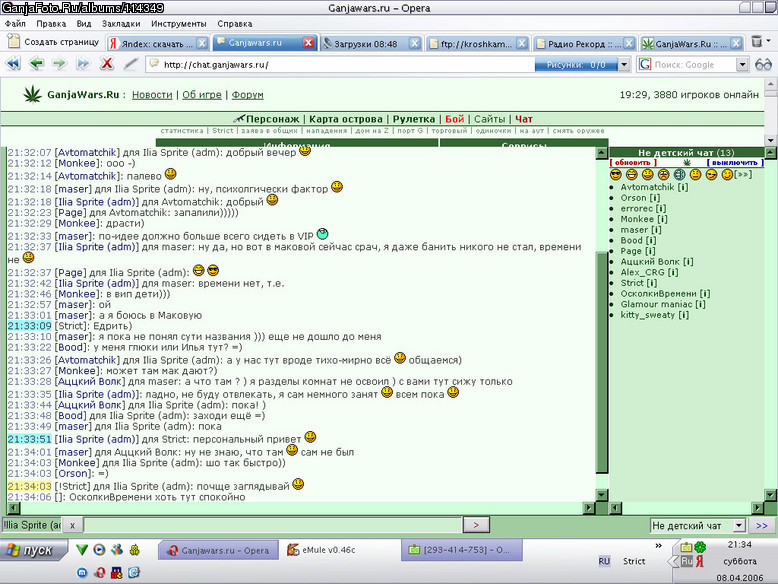Expand hidden tray icons arrow
Screen dimensions: 778x584
point(673,561)
